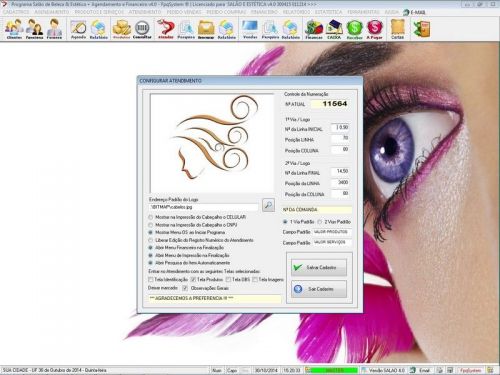Open the Finanças money icon
Viewport: 500px width, 375px height.
tap(314, 29)
